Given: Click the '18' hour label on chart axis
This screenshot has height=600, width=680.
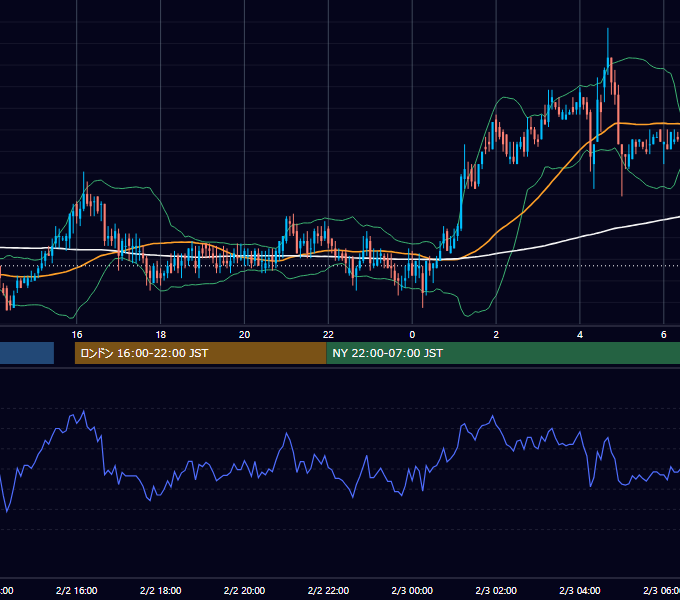Looking at the screenshot, I should (x=160, y=335).
